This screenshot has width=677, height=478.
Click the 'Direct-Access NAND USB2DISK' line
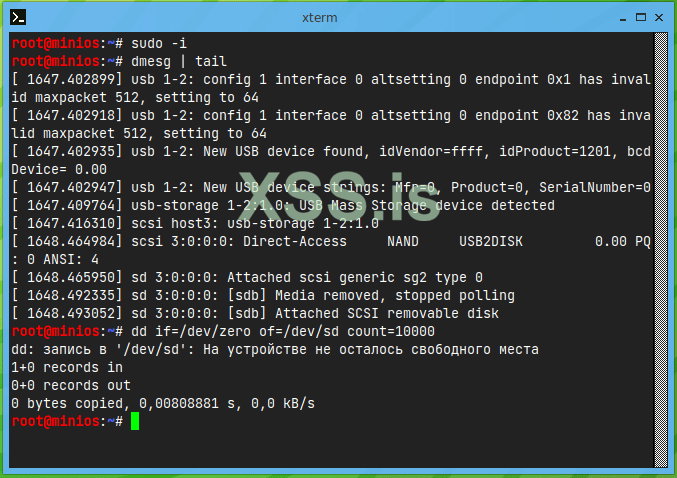click(331, 241)
